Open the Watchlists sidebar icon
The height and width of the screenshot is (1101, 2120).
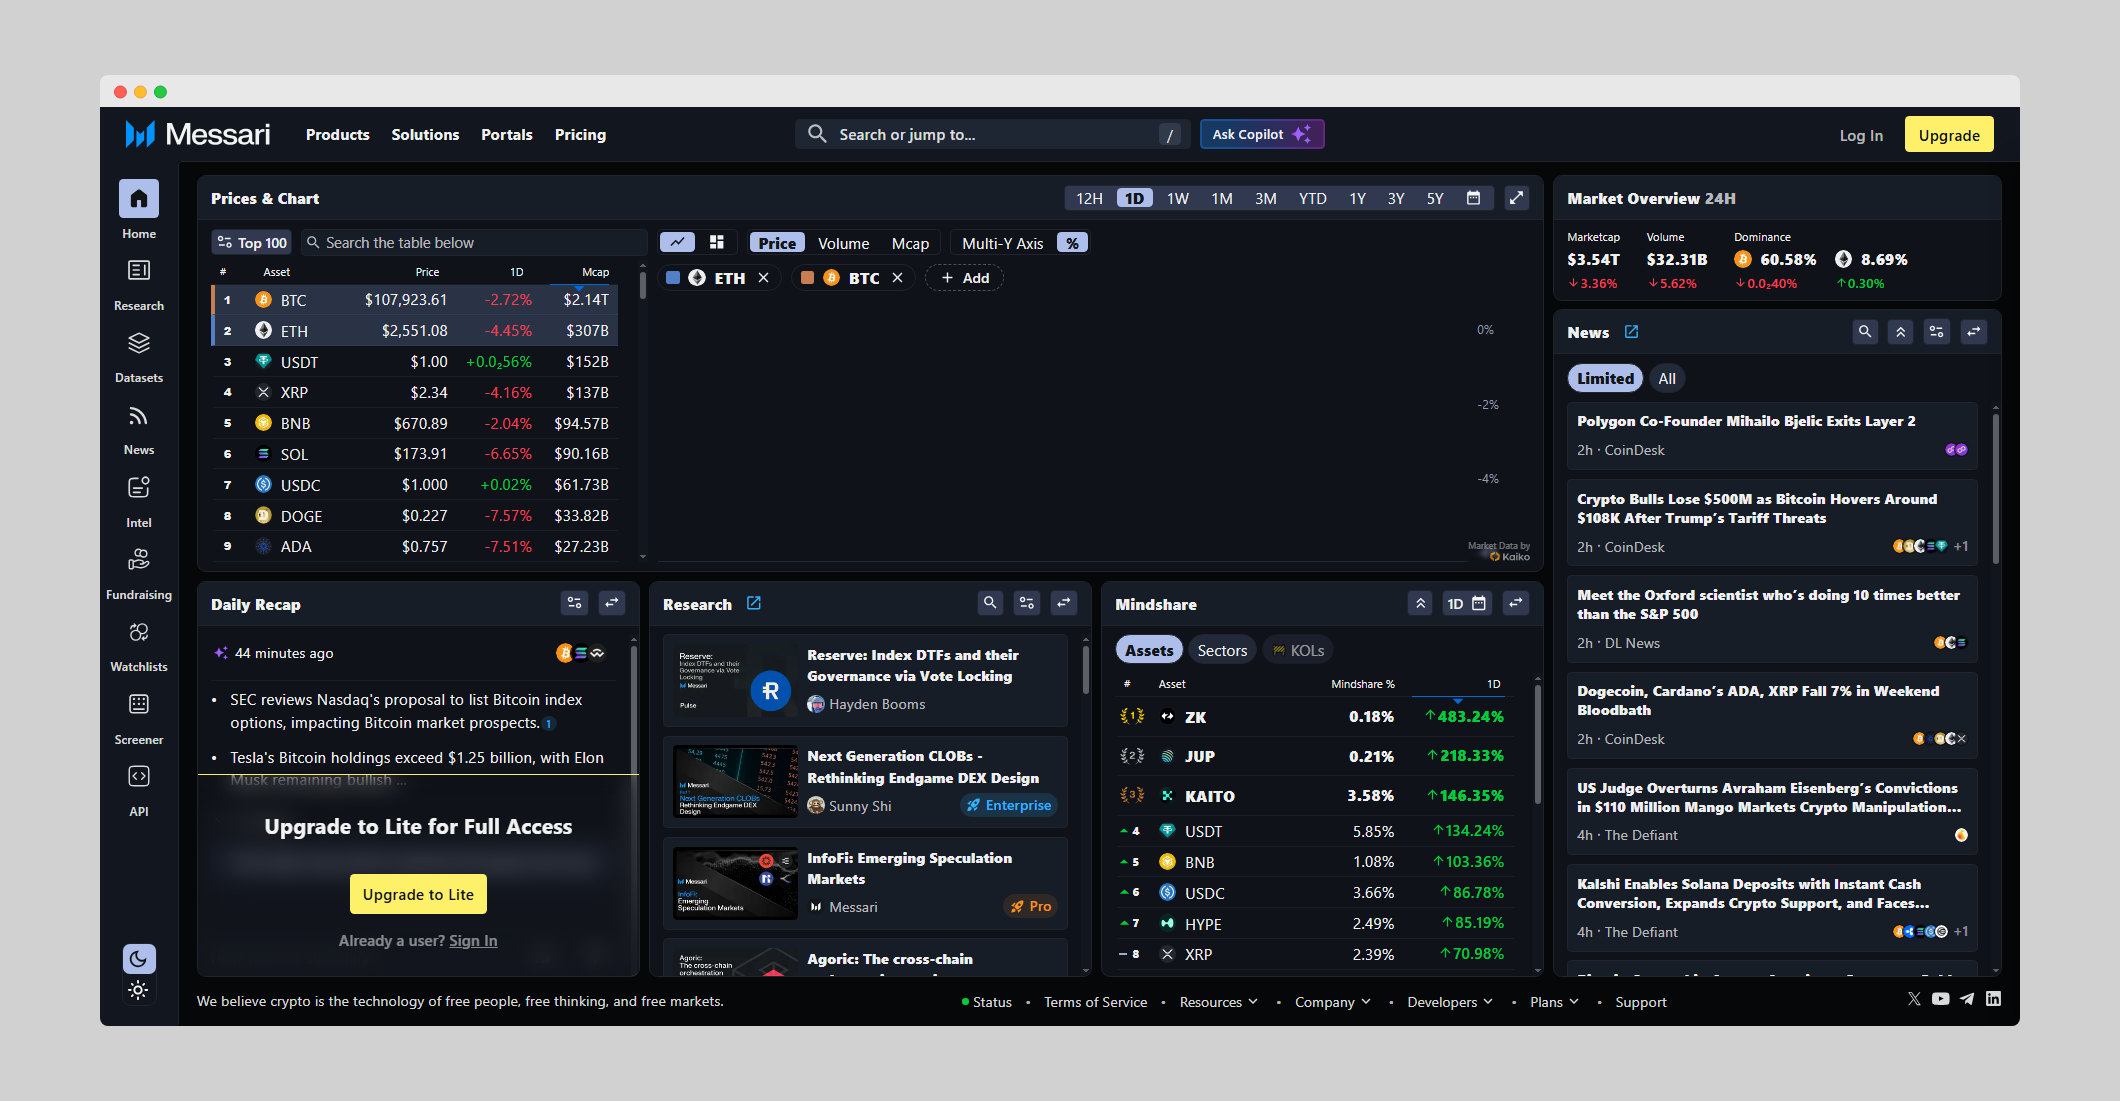point(139,632)
